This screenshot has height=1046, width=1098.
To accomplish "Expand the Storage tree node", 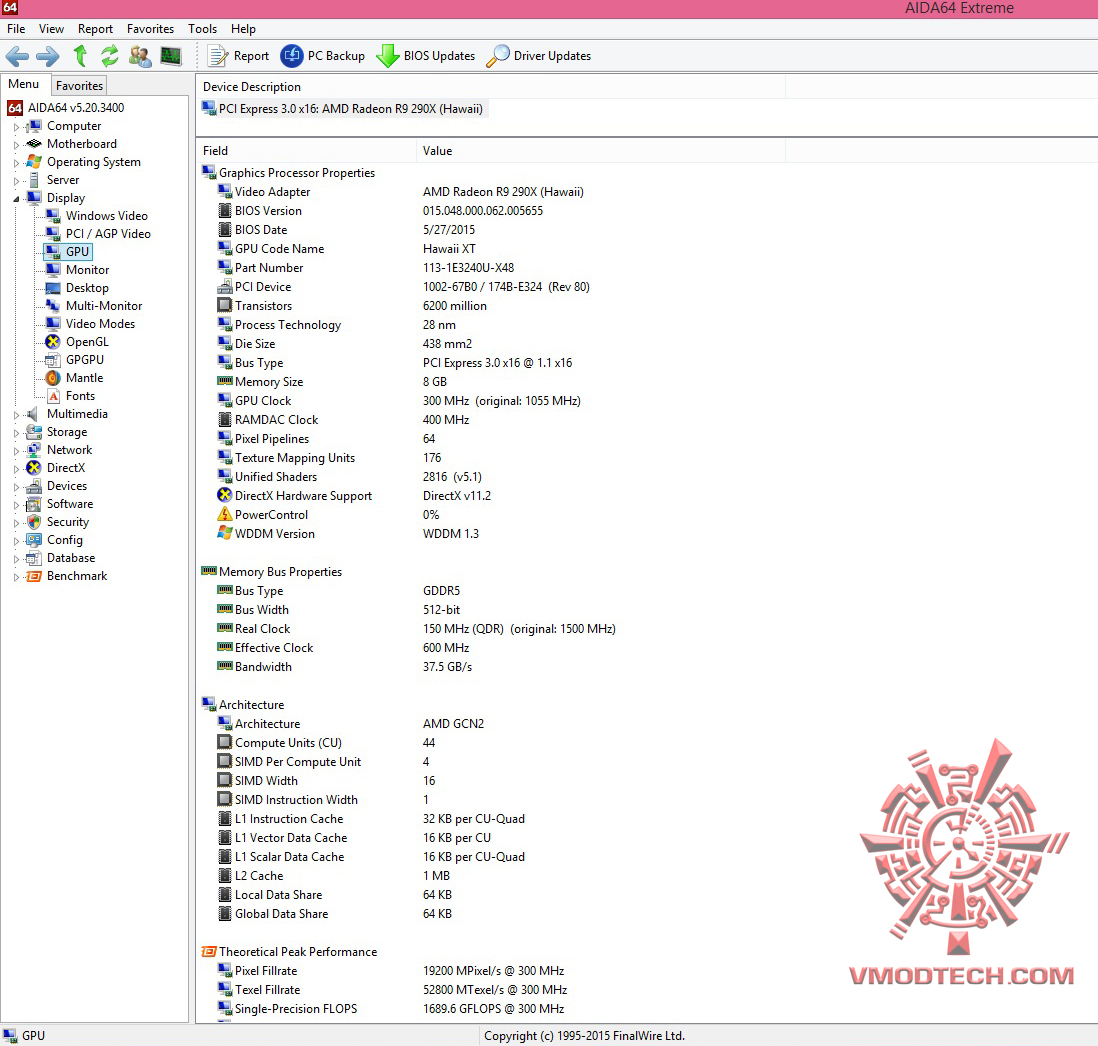I will pos(16,433).
